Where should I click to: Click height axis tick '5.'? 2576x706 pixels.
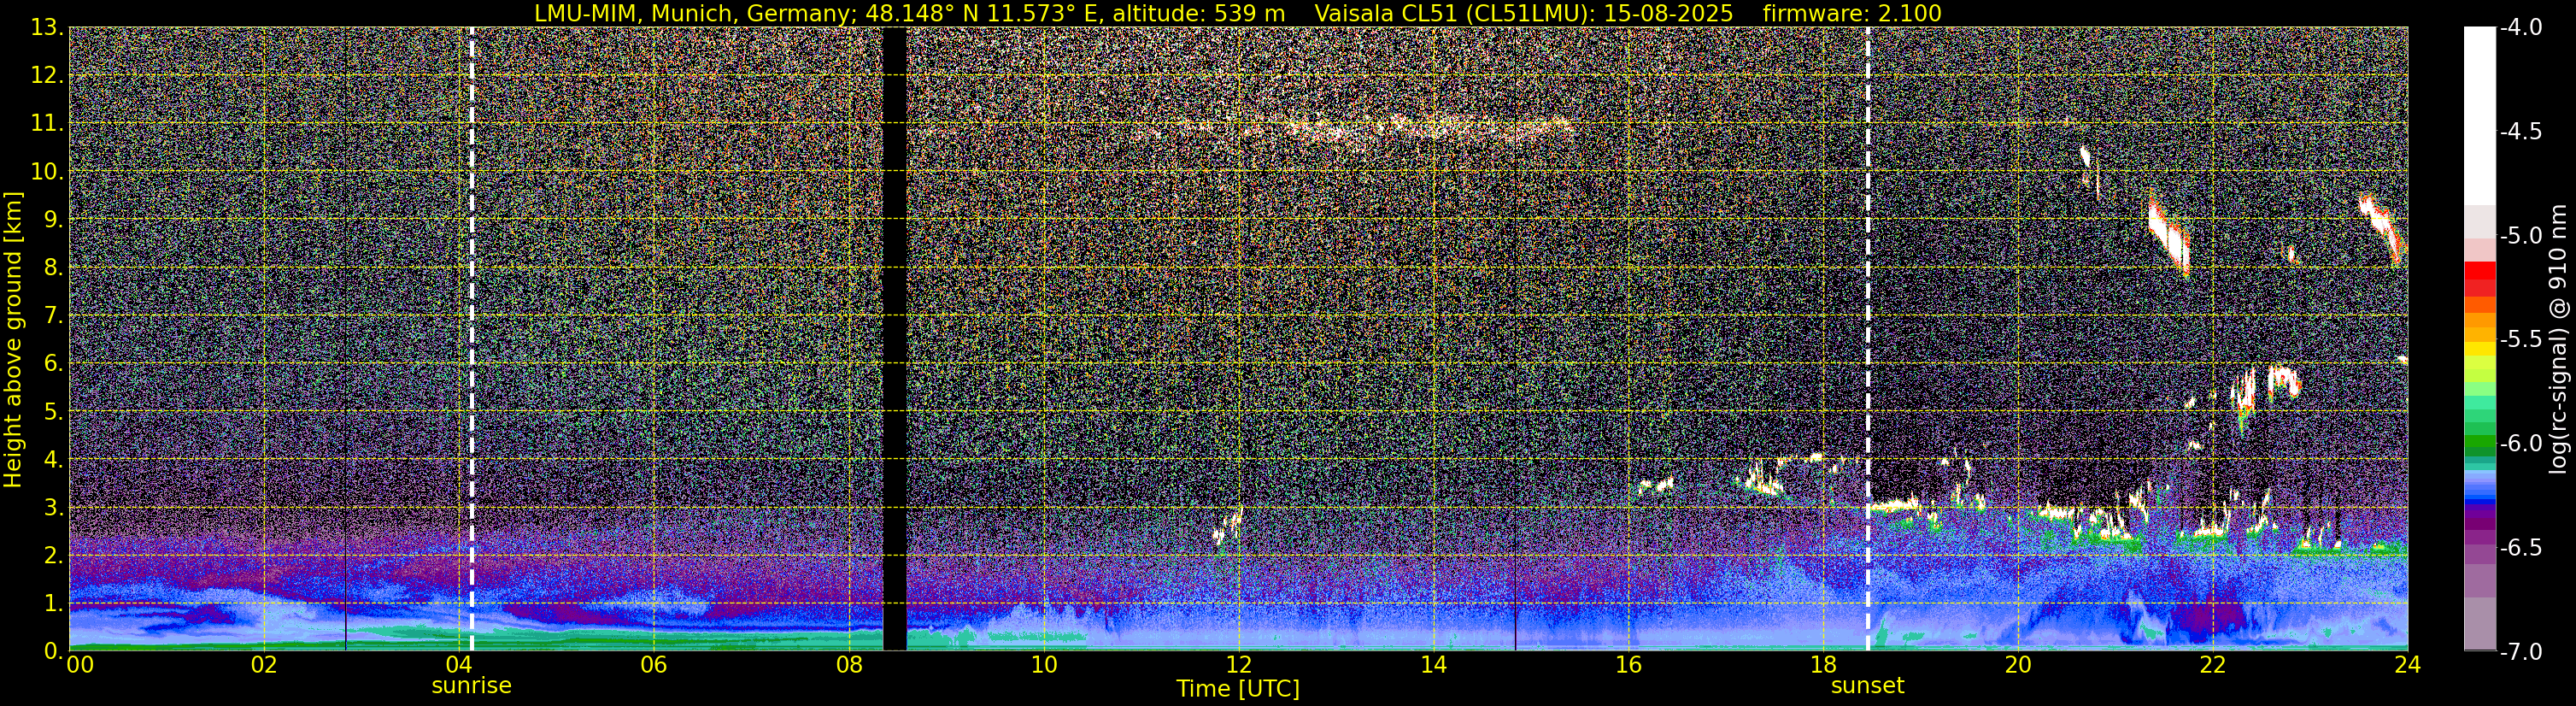click(55, 411)
